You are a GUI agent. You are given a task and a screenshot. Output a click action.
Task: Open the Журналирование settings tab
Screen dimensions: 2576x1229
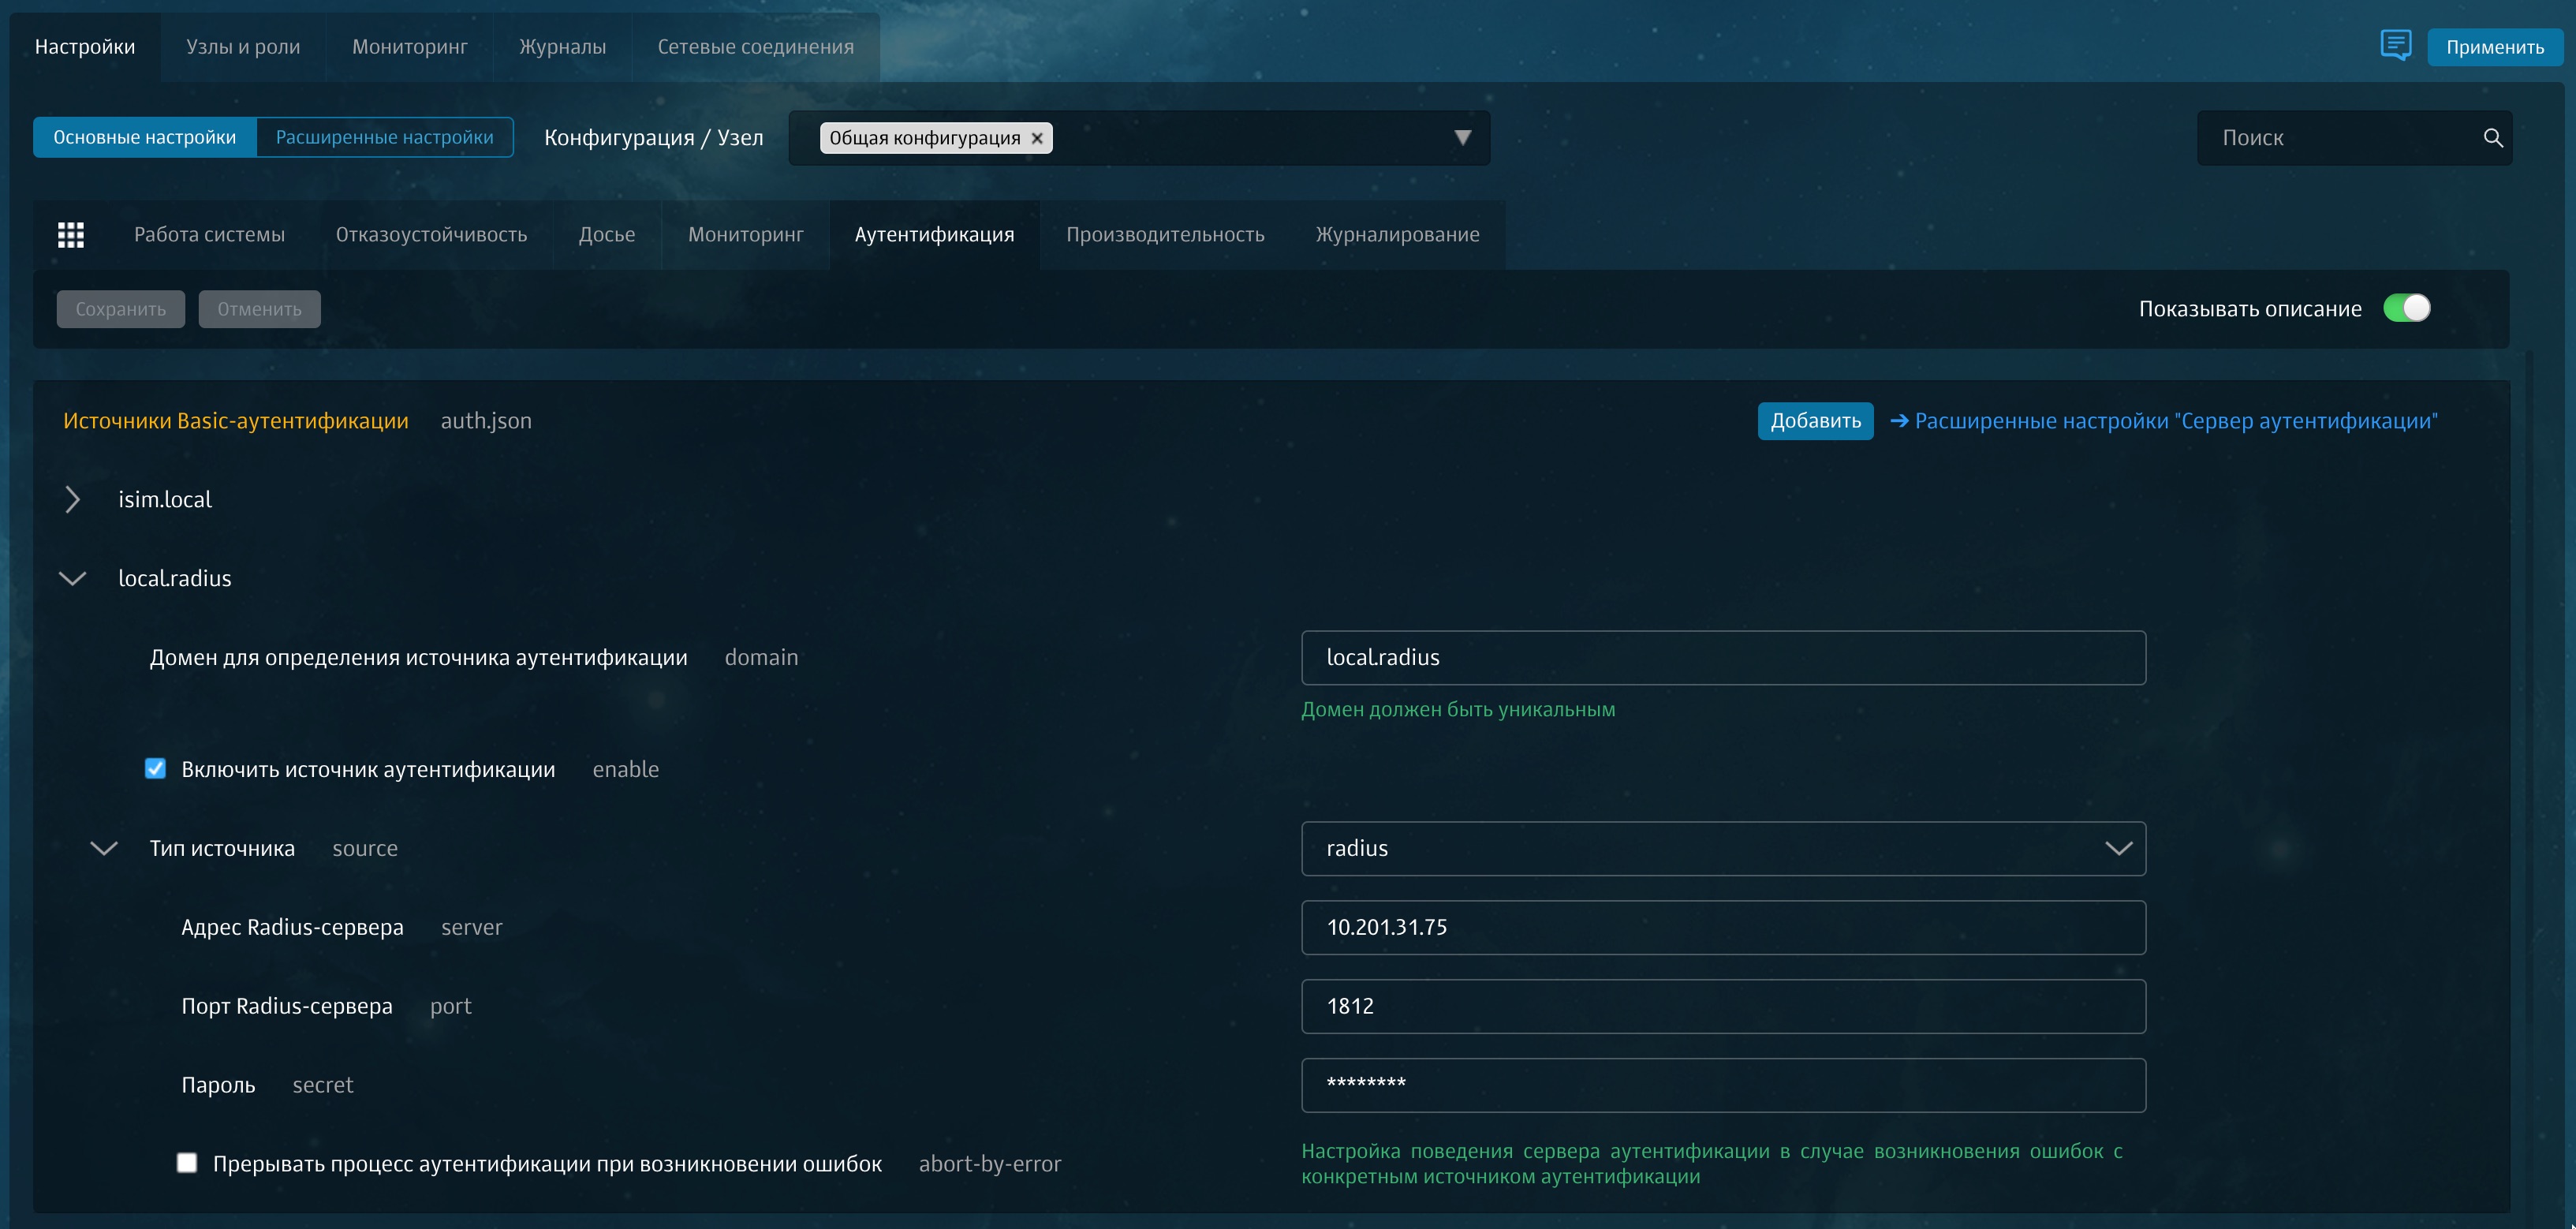pos(1396,235)
